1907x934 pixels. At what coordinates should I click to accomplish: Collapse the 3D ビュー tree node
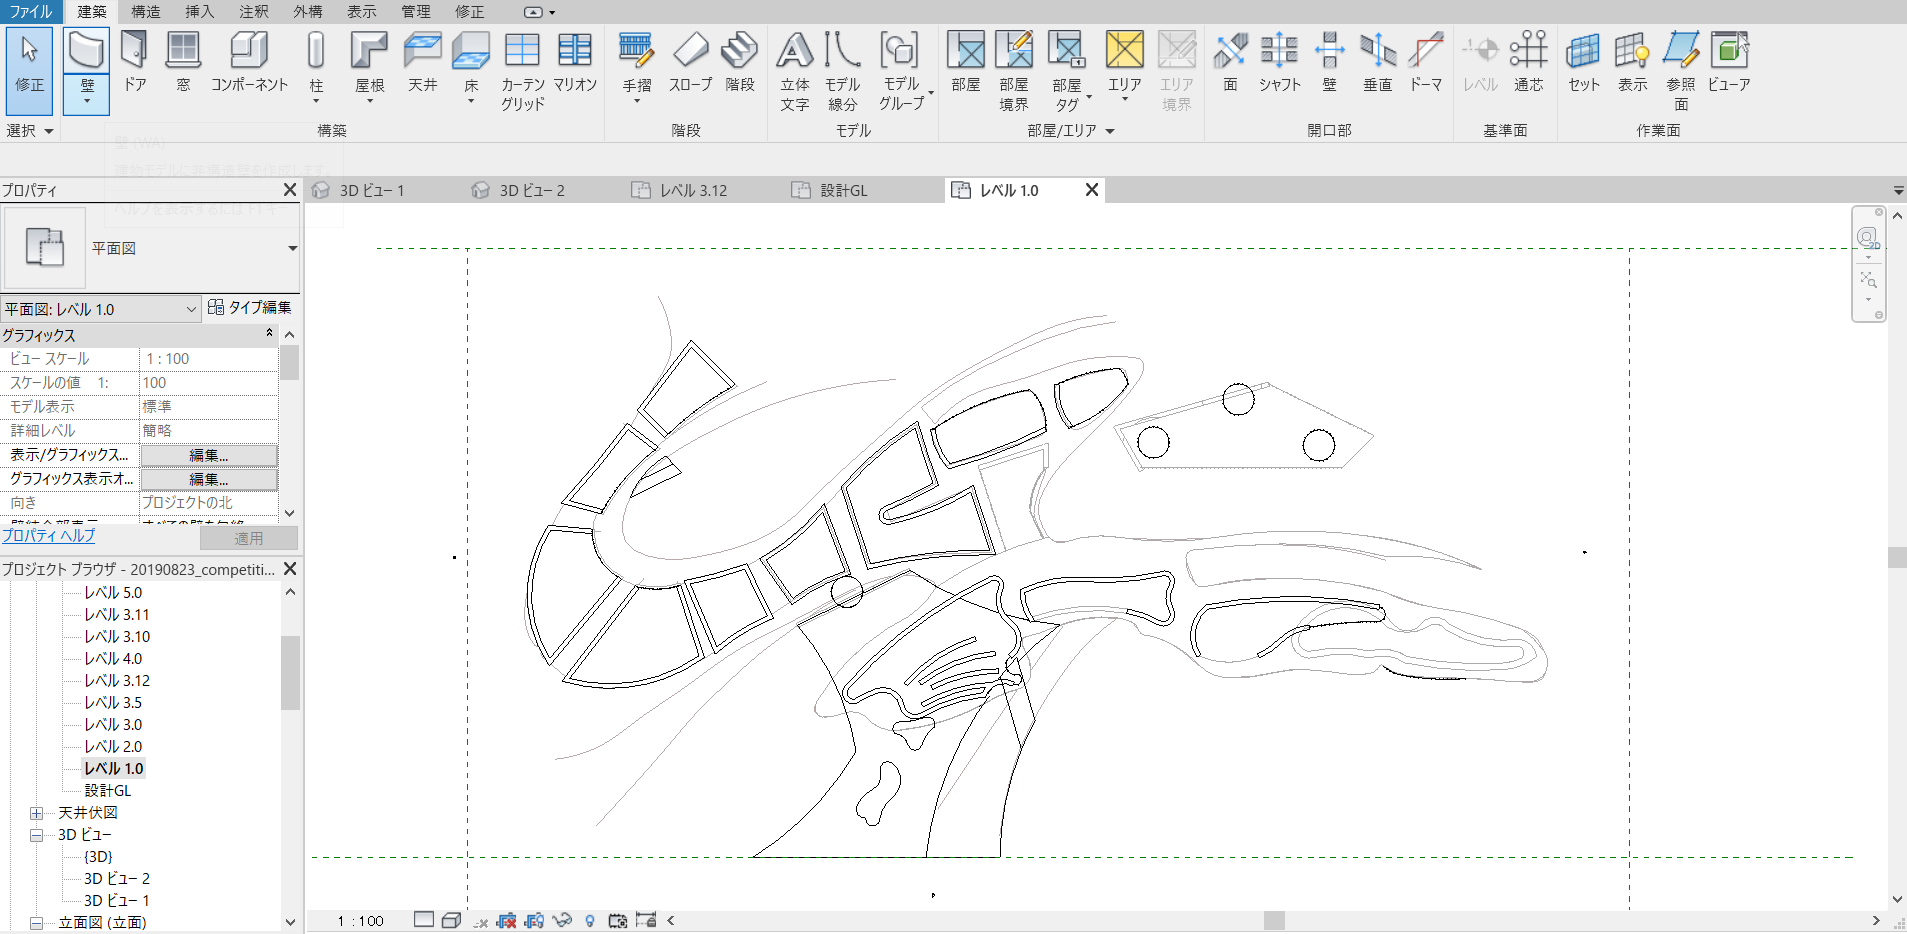click(x=36, y=835)
